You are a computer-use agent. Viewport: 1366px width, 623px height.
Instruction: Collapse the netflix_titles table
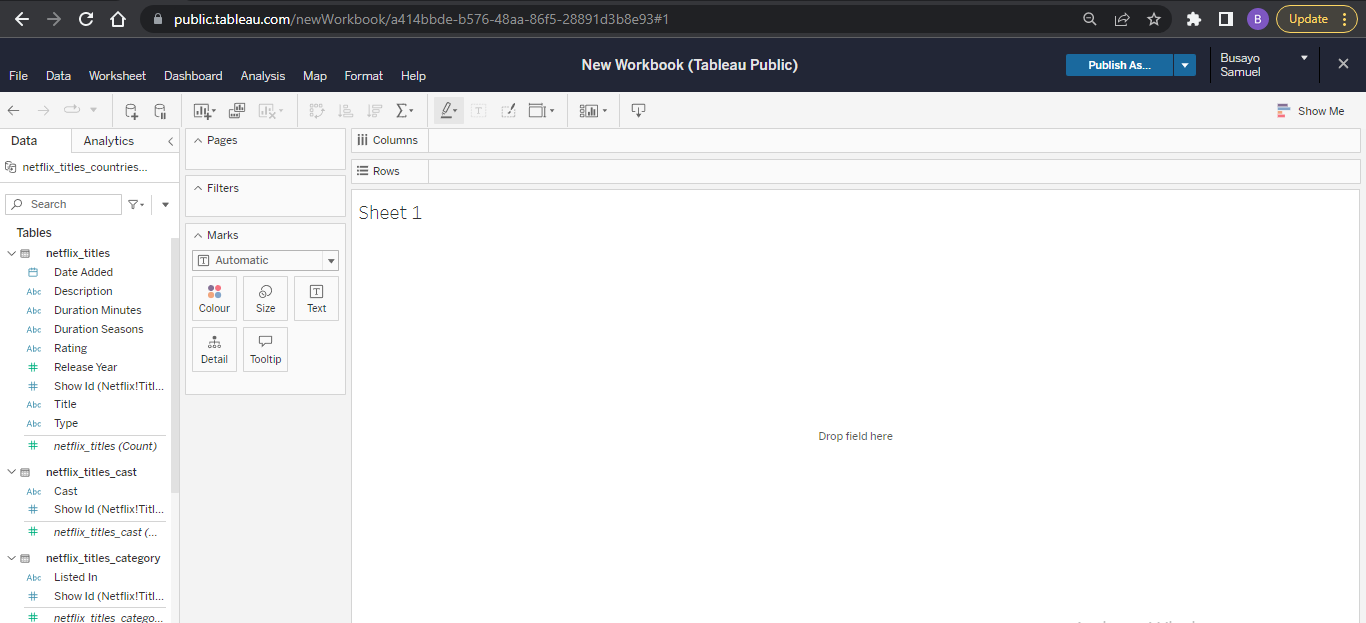pos(11,253)
